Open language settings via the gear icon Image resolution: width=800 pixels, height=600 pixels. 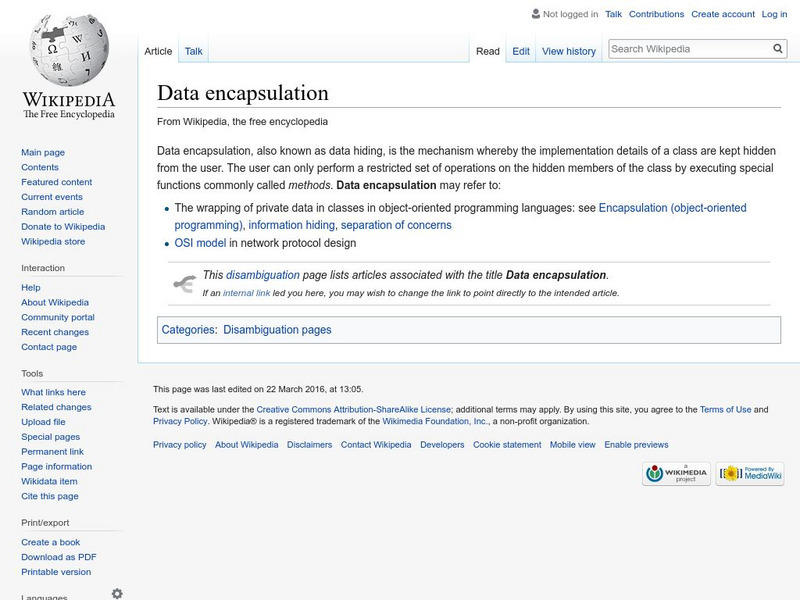coord(117,593)
